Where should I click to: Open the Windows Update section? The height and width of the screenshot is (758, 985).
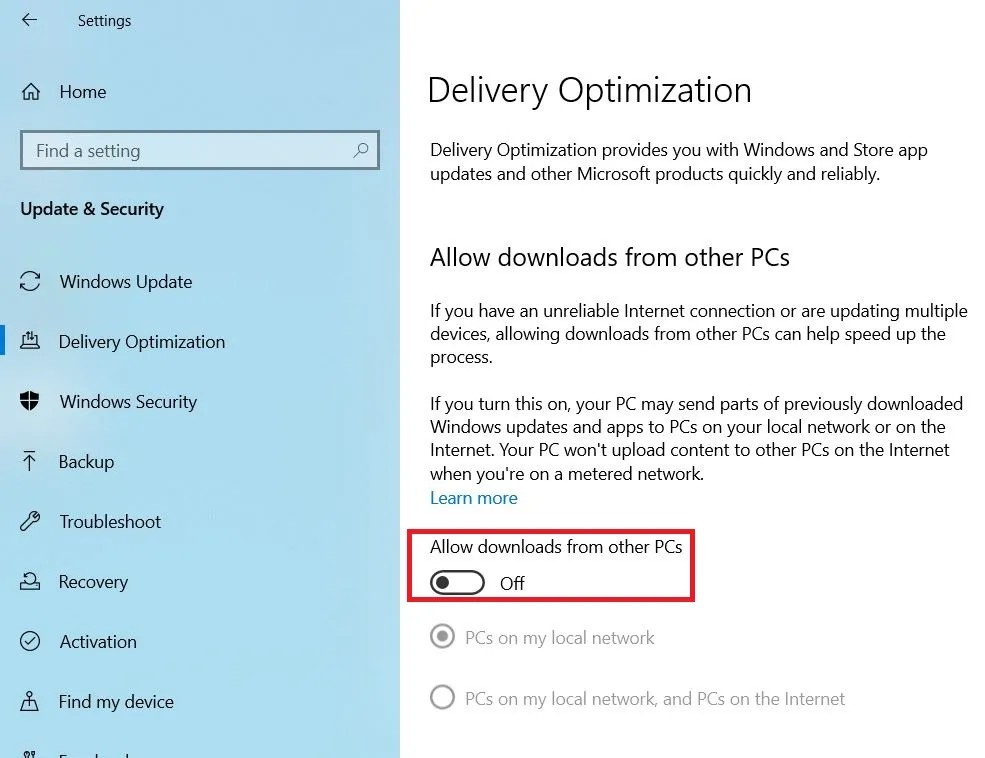126,282
